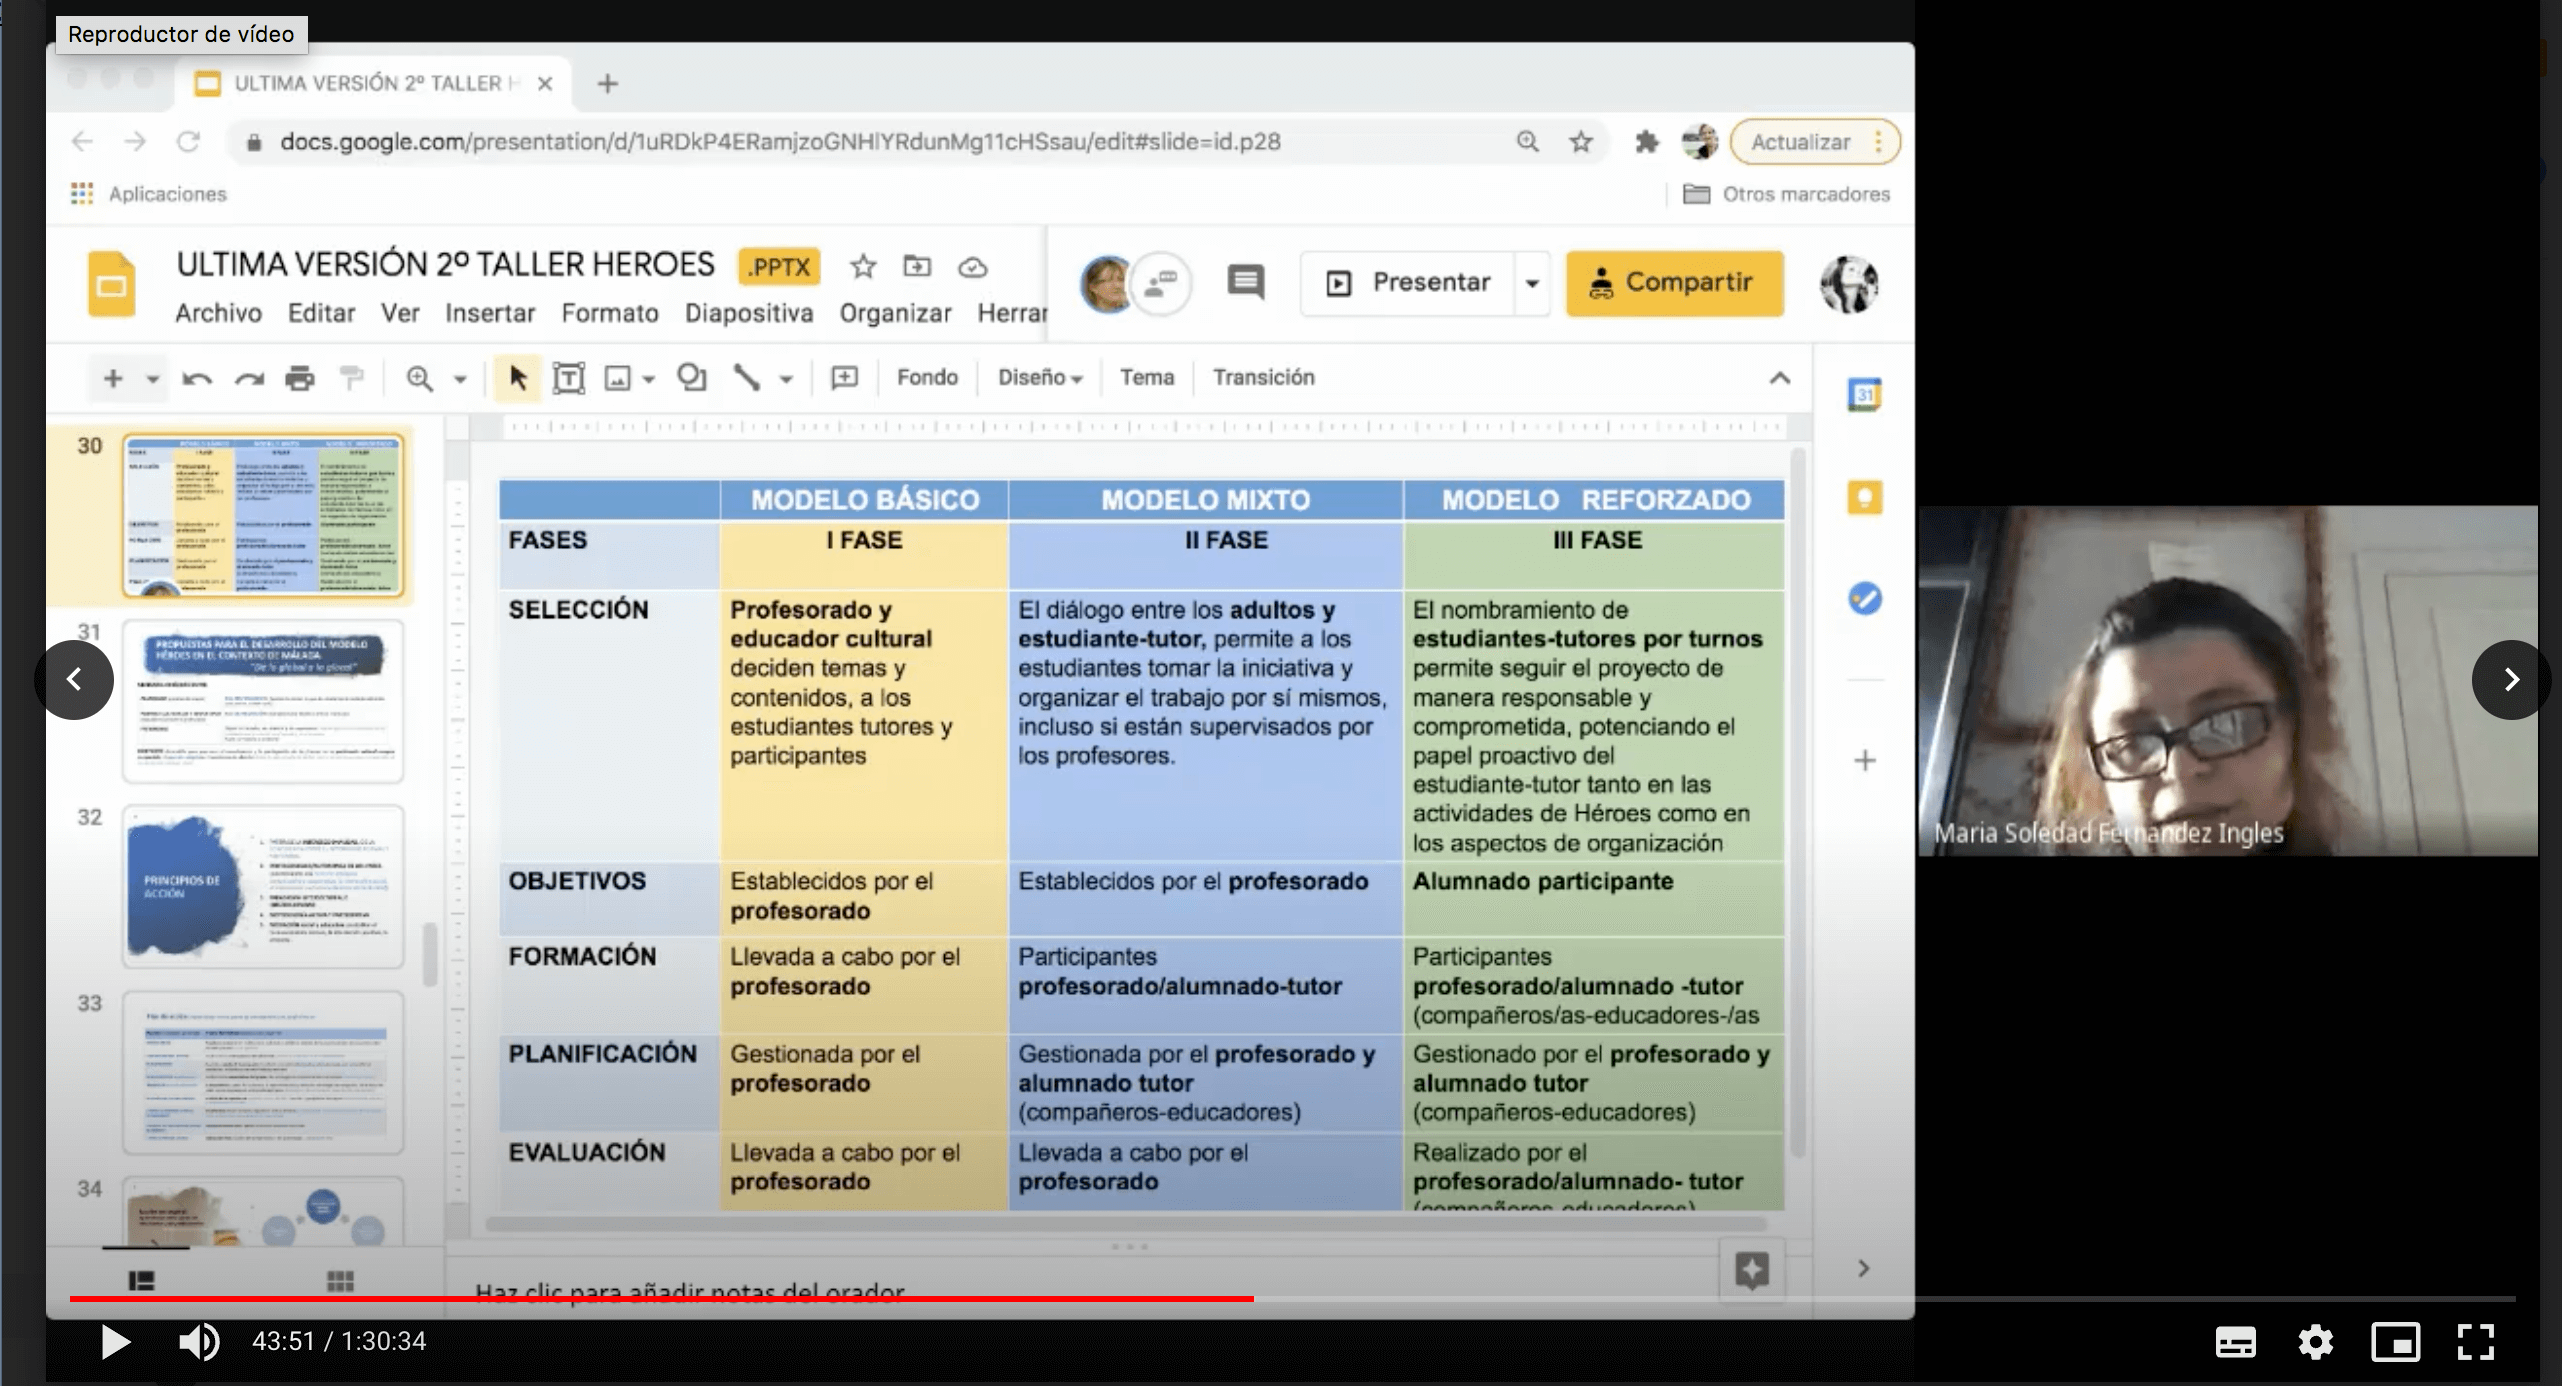Toggle miniplayer mode

[2396, 1342]
